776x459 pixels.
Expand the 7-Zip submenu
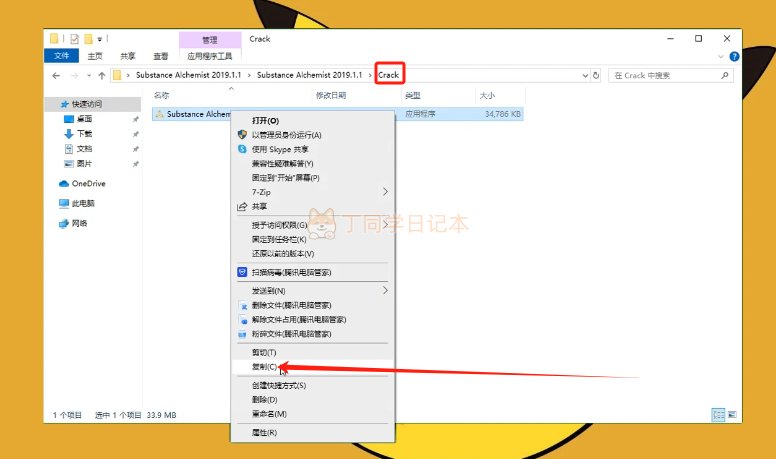pyautogui.click(x=313, y=192)
